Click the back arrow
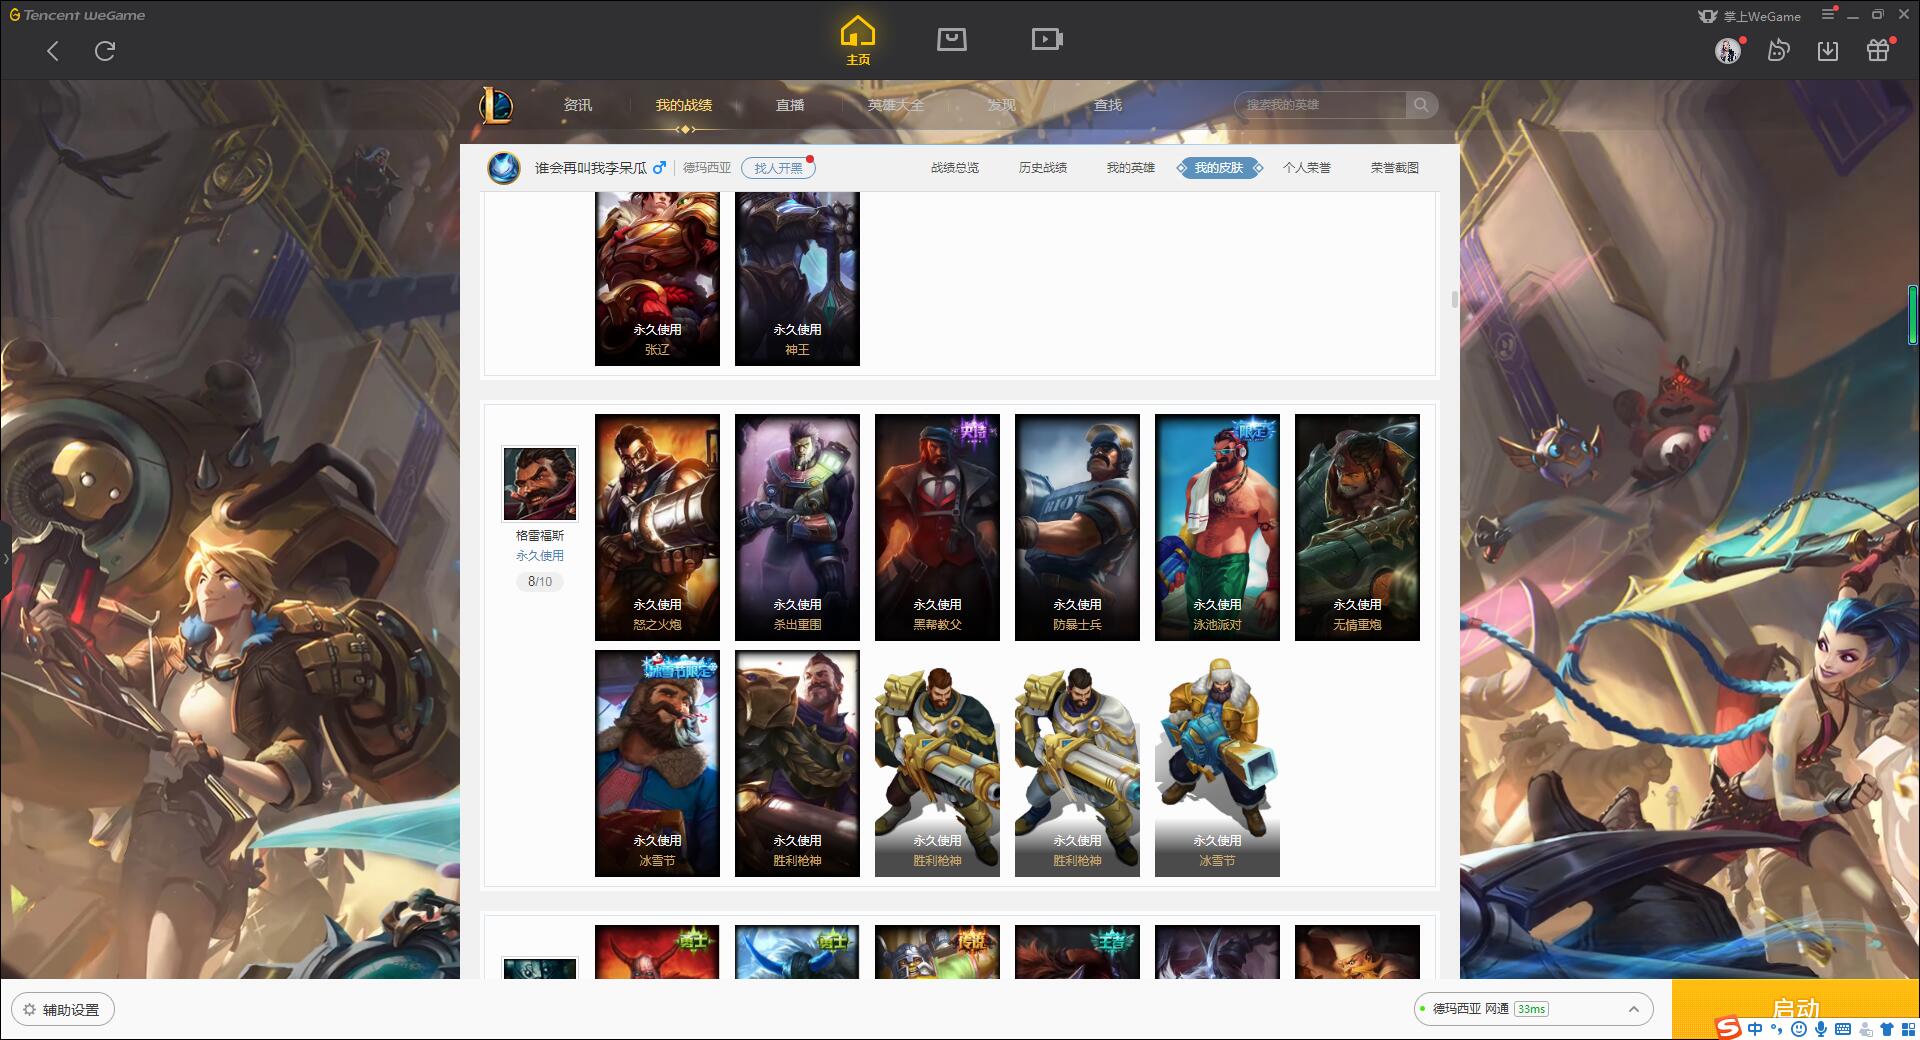The width and height of the screenshot is (1920, 1040). pos(53,51)
